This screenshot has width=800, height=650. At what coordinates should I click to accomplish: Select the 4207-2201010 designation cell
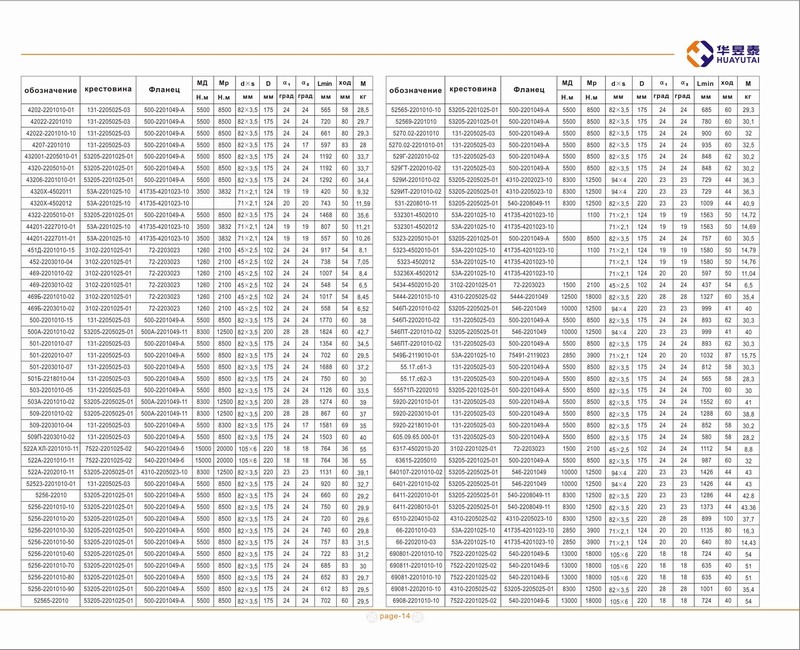51,145
